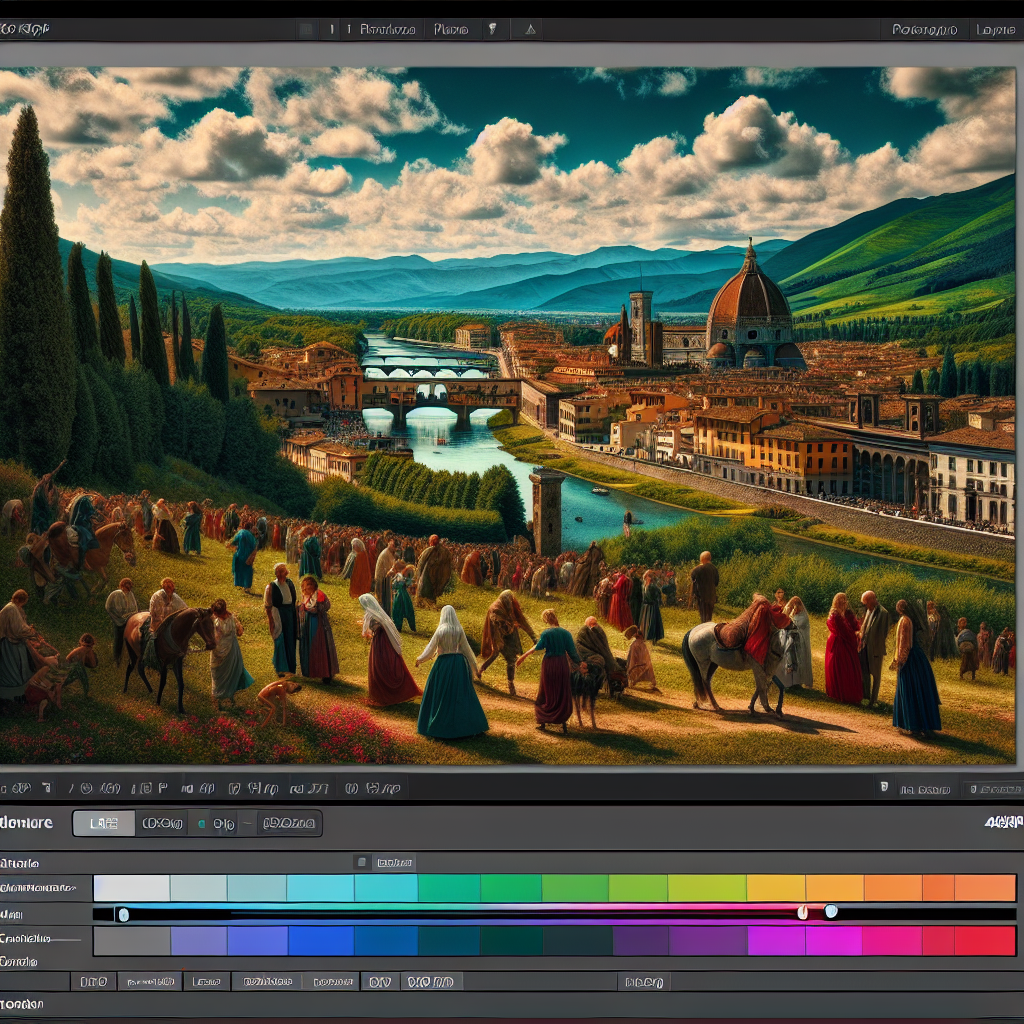The width and height of the screenshot is (1024, 1024).
Task: Click the pin-shaped icon in top toolbar
Action: pos(492,30)
